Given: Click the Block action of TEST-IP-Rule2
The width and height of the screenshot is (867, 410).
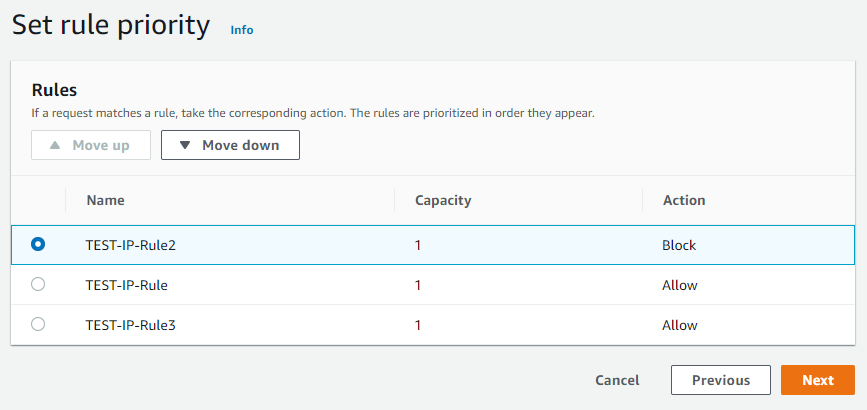Looking at the screenshot, I should pyautogui.click(x=679, y=244).
